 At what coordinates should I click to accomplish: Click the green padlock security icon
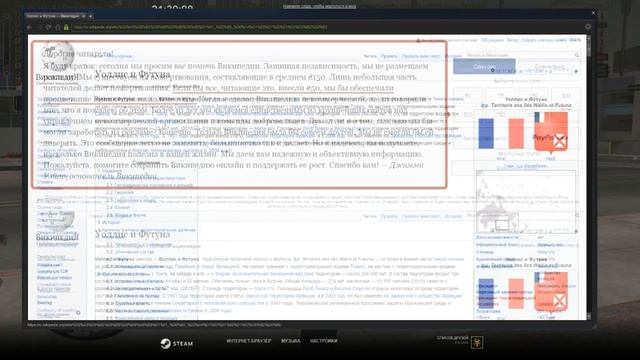pyautogui.click(x=66, y=27)
